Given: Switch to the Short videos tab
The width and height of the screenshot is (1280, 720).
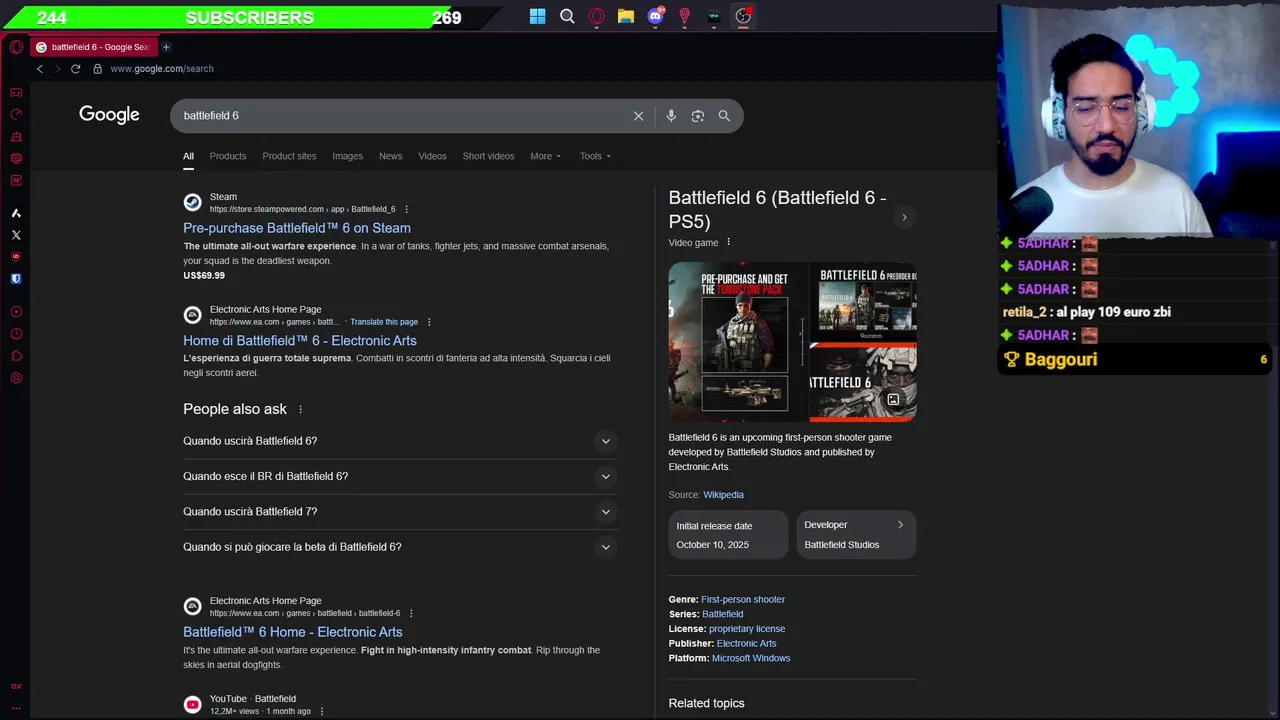Looking at the screenshot, I should pos(488,156).
